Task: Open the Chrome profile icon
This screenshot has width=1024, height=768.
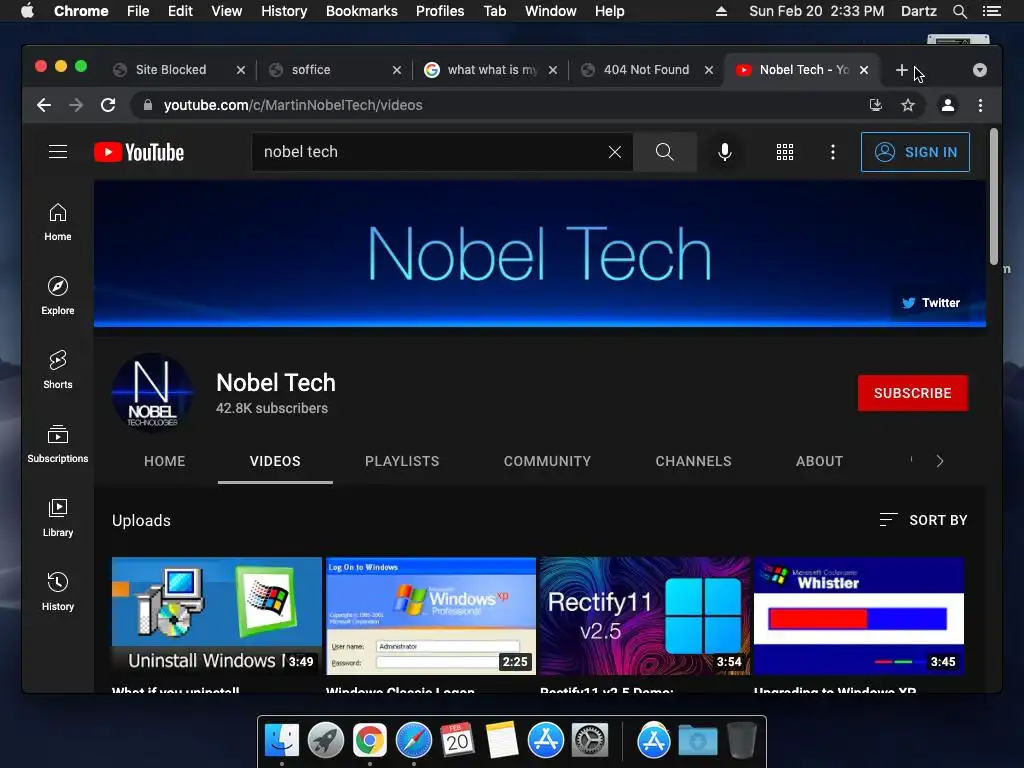Action: pyautogui.click(x=948, y=105)
